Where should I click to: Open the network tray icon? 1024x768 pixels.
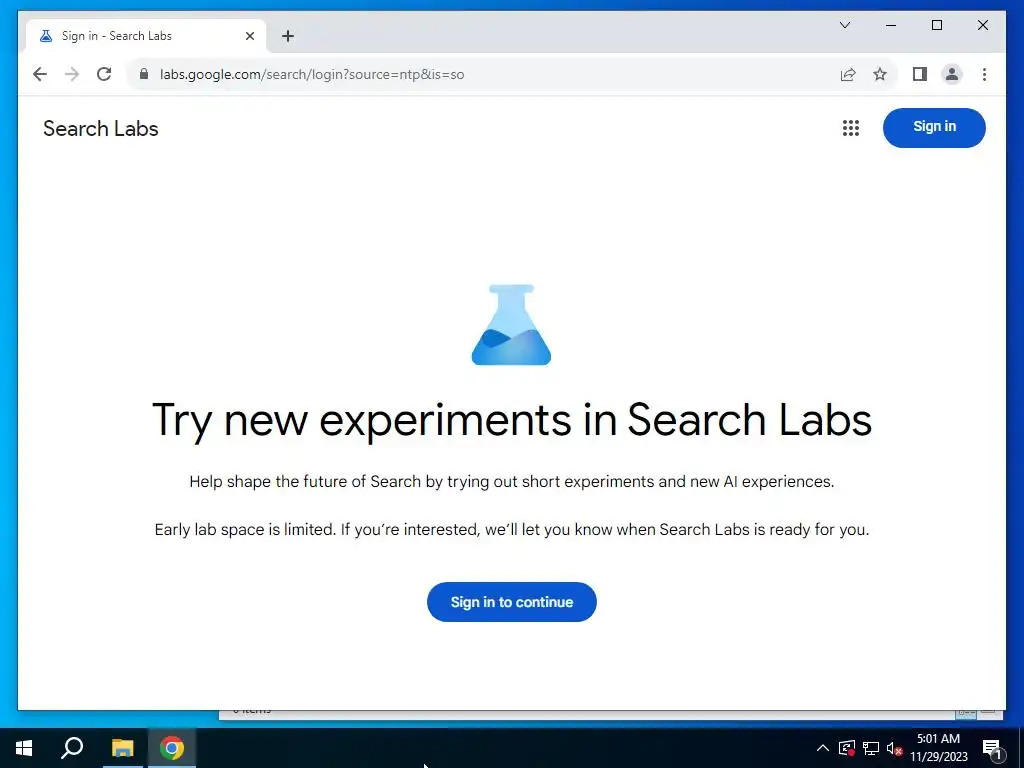click(x=871, y=748)
